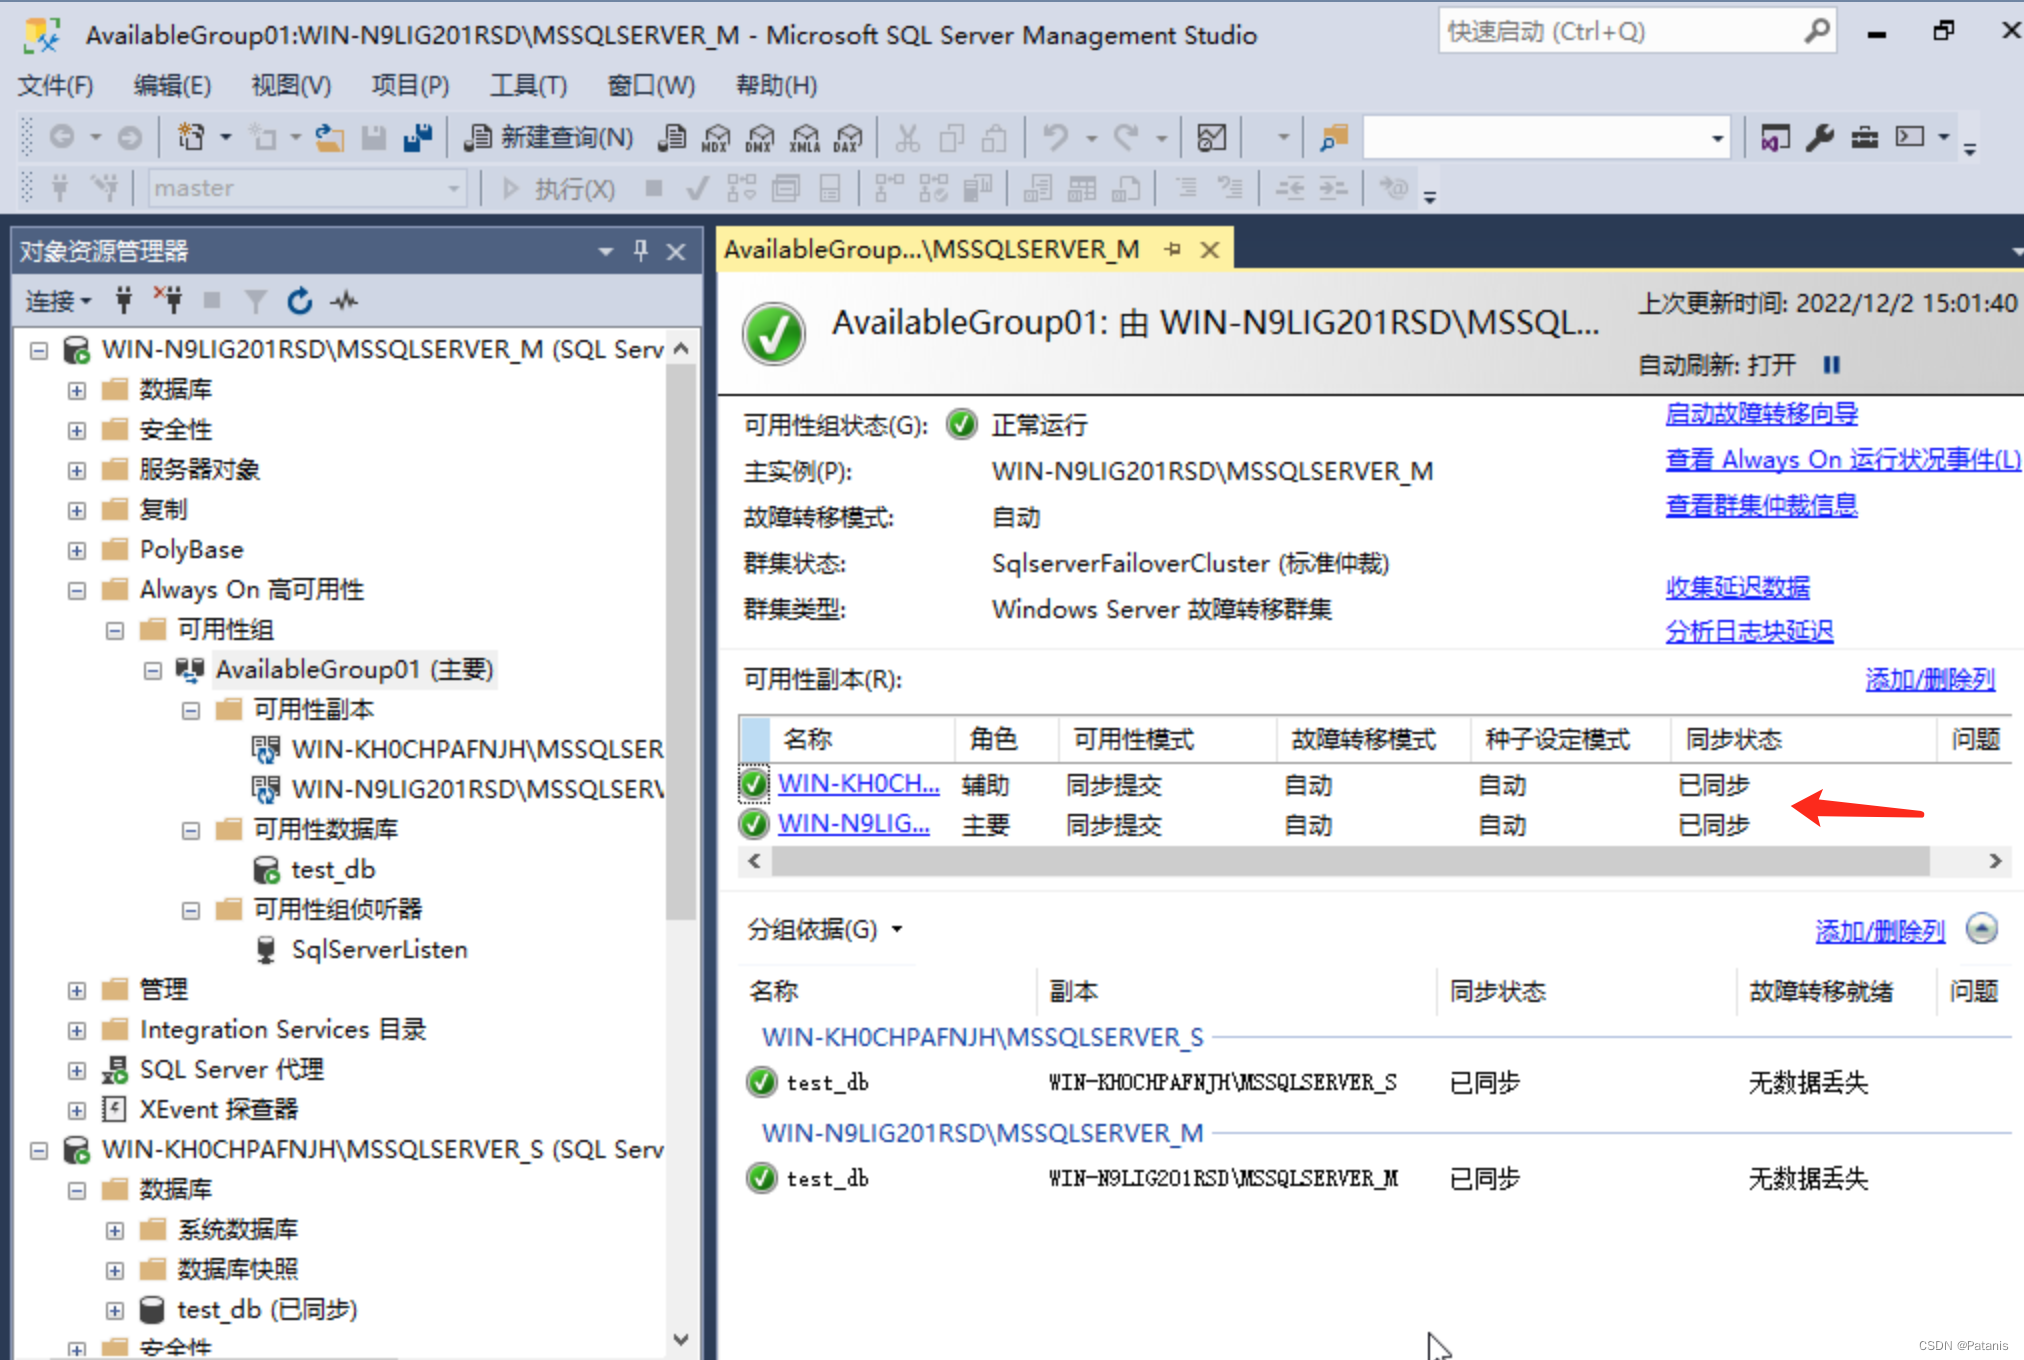Screen dimensions: 2024x1360
Task: Click the replicas table scroll-right arrow
Action: [1995, 861]
